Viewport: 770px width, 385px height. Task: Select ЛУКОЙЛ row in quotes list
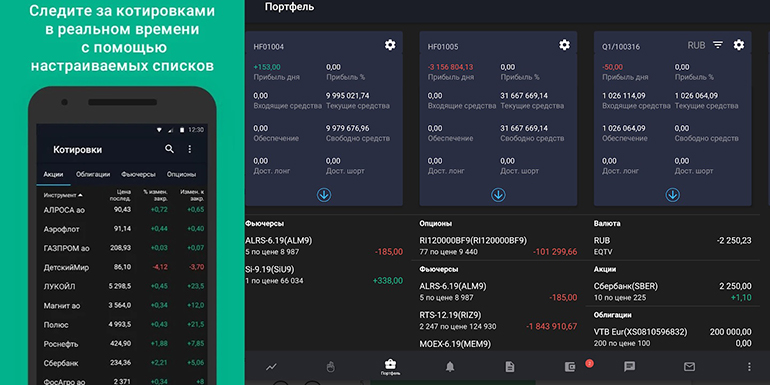(122, 286)
